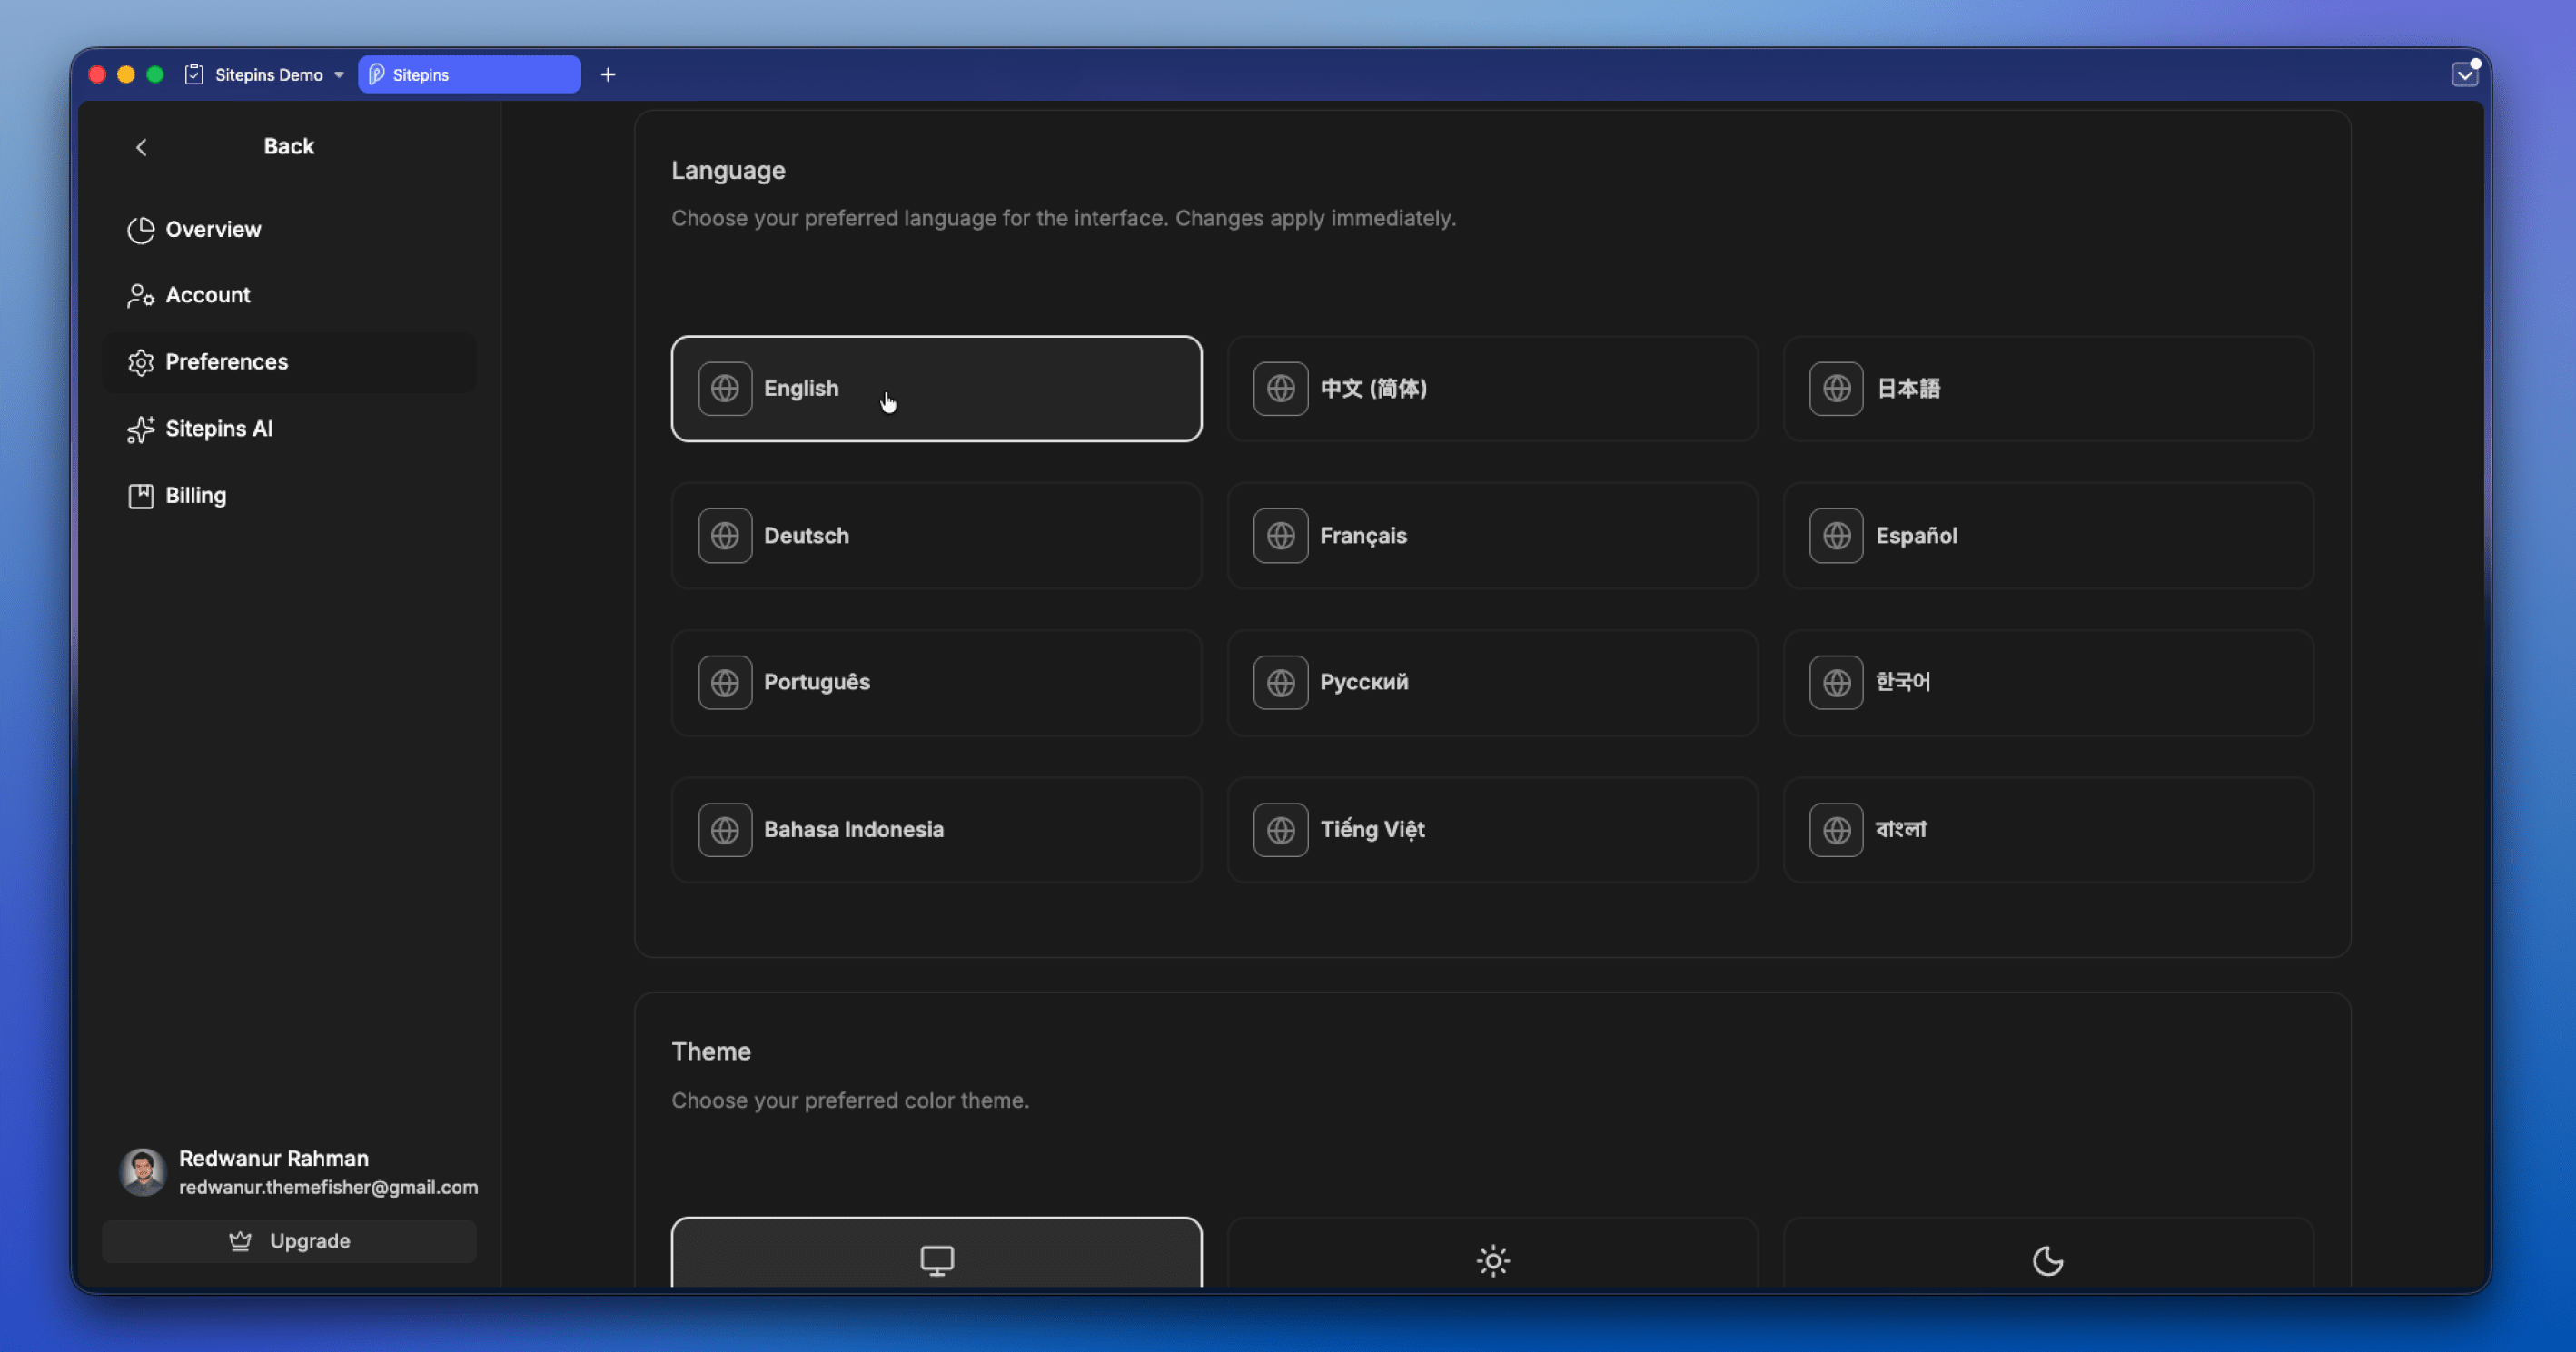Click the Billing bookmark icon
Viewport: 2576px width, 1352px height.
coord(140,496)
